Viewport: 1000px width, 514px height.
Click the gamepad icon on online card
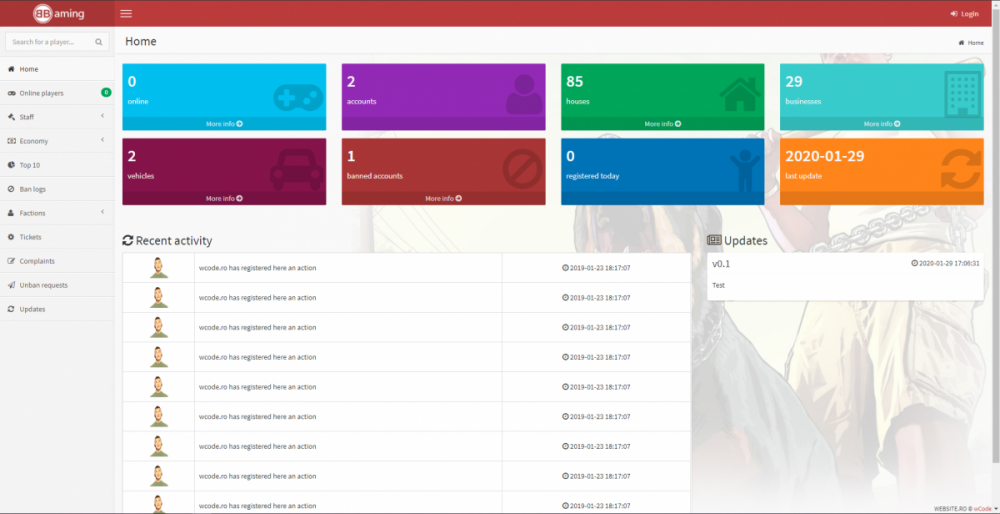297,96
